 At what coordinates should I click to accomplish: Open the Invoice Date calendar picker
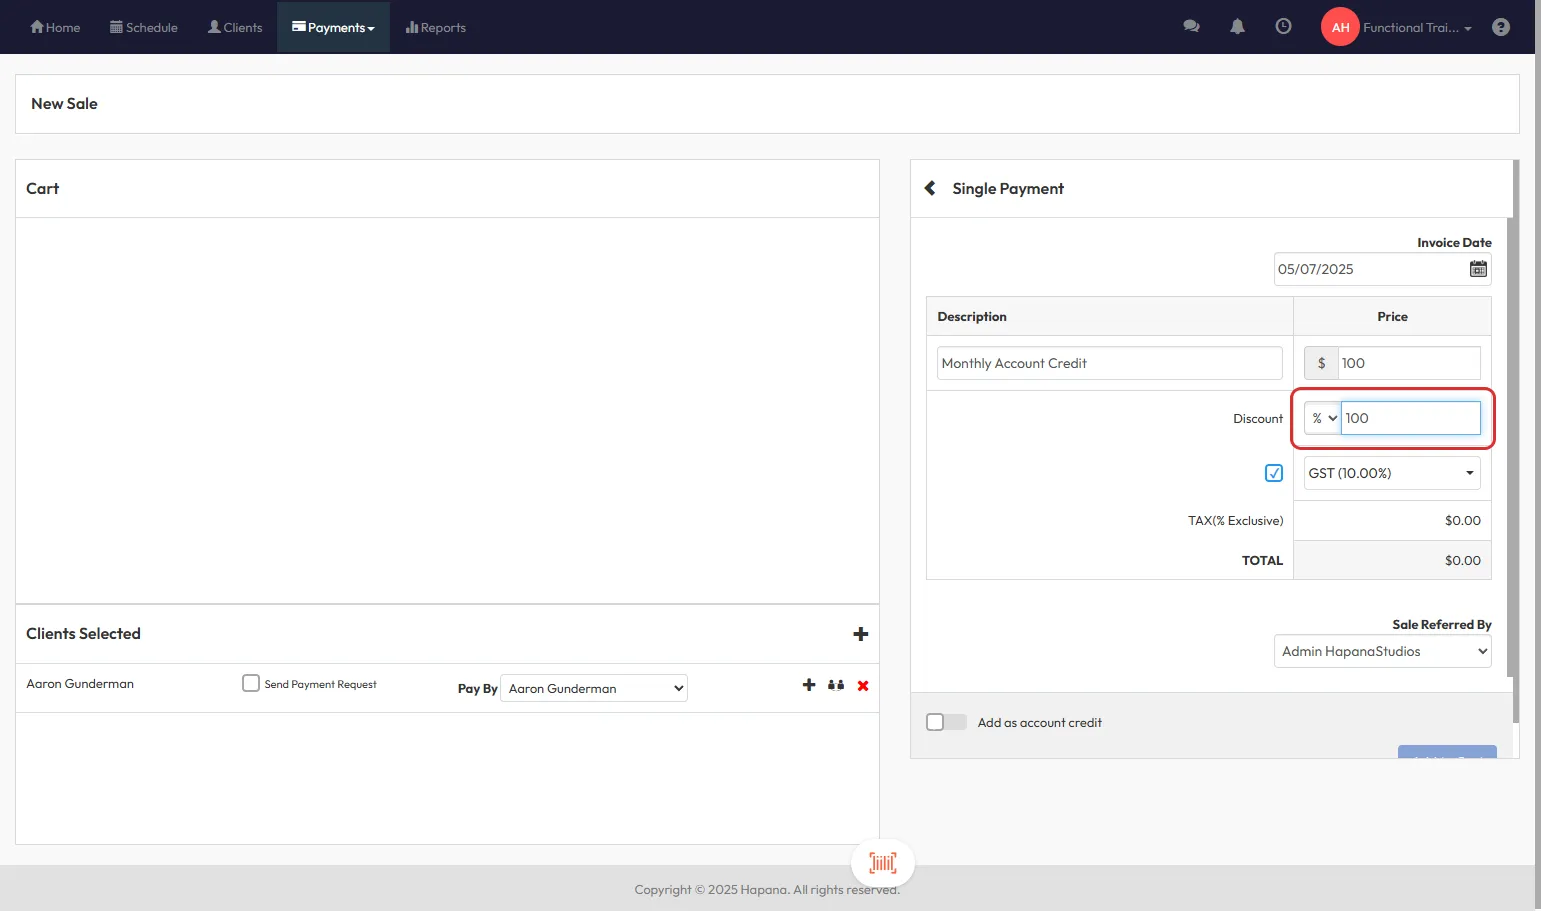1477,269
